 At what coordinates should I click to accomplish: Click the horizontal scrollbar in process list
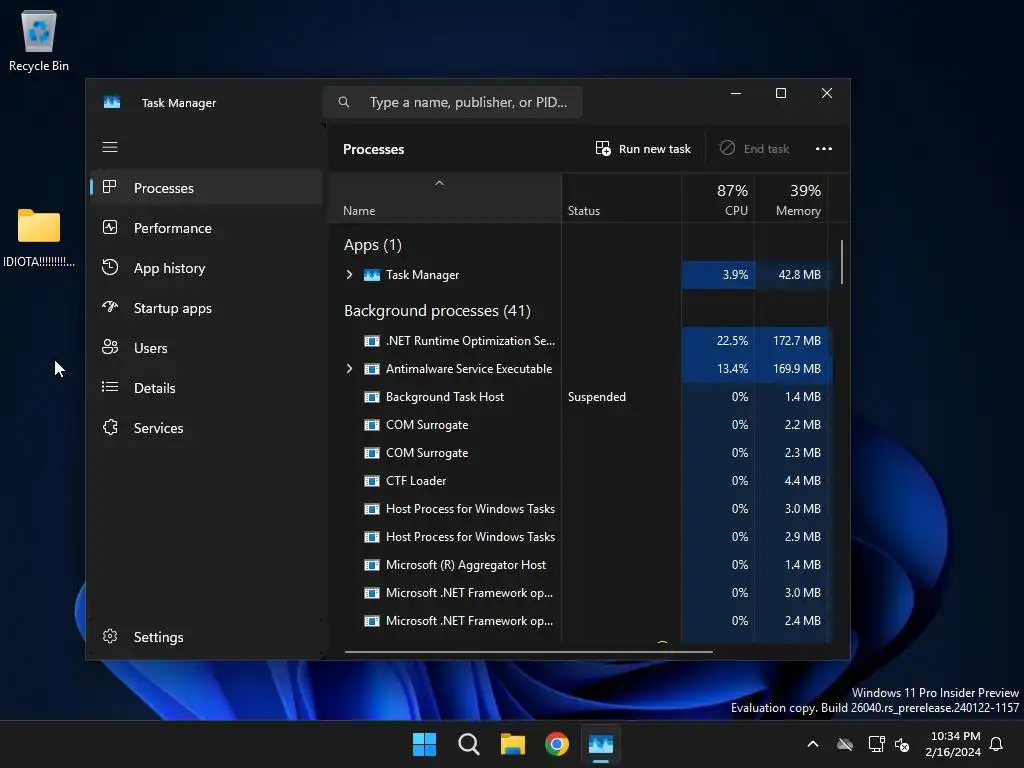tap(528, 651)
